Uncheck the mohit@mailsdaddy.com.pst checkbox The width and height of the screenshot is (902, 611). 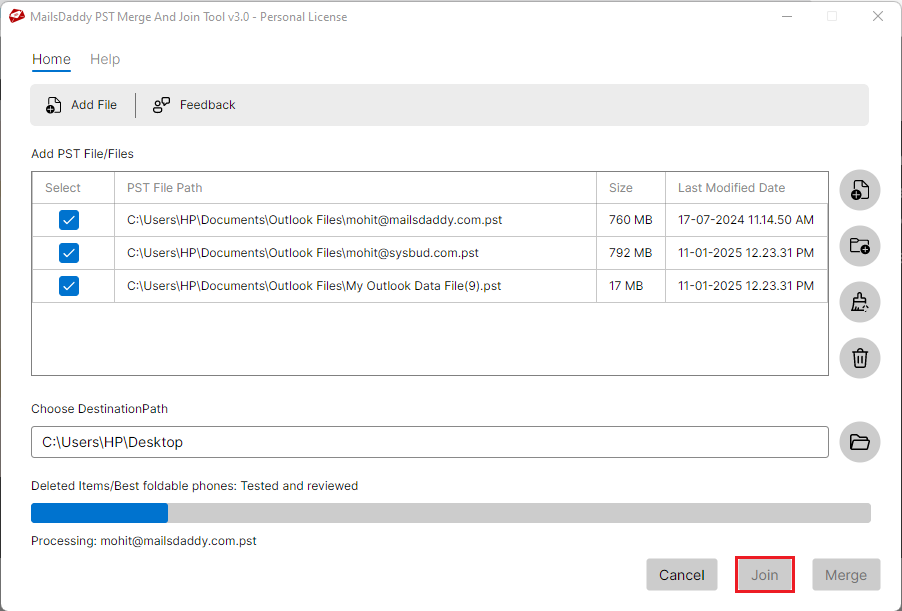68,220
